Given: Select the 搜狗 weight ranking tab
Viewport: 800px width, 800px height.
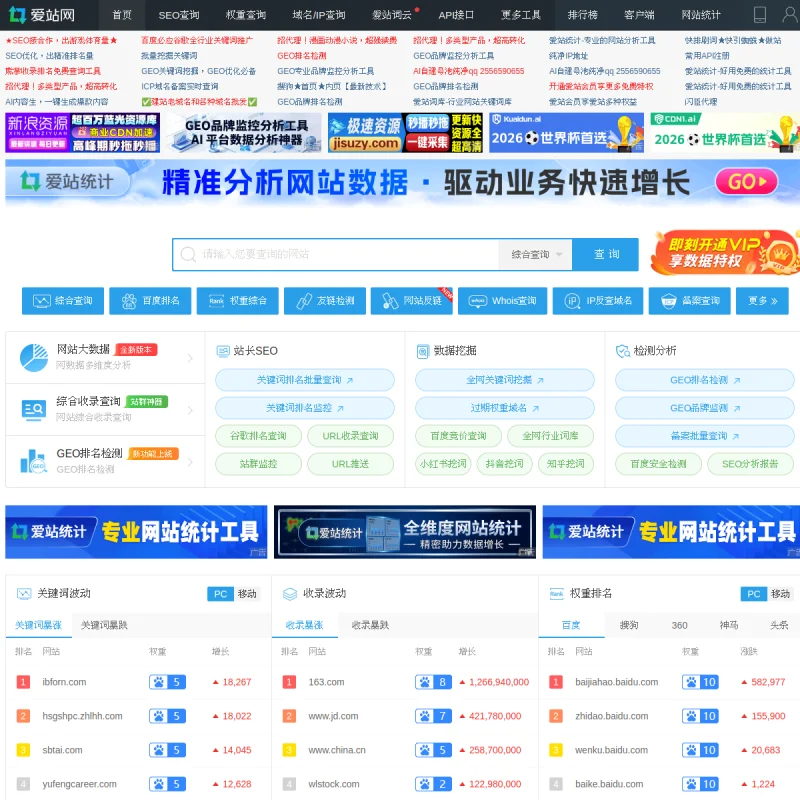Looking at the screenshot, I should (x=629, y=625).
